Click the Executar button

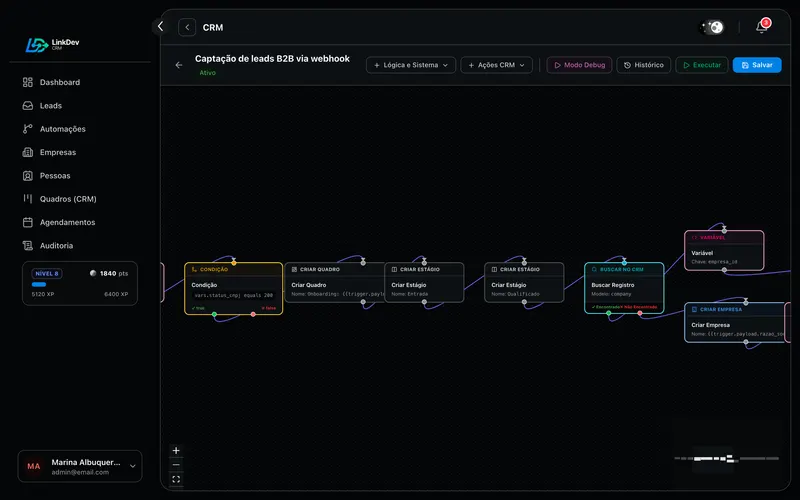coord(702,65)
